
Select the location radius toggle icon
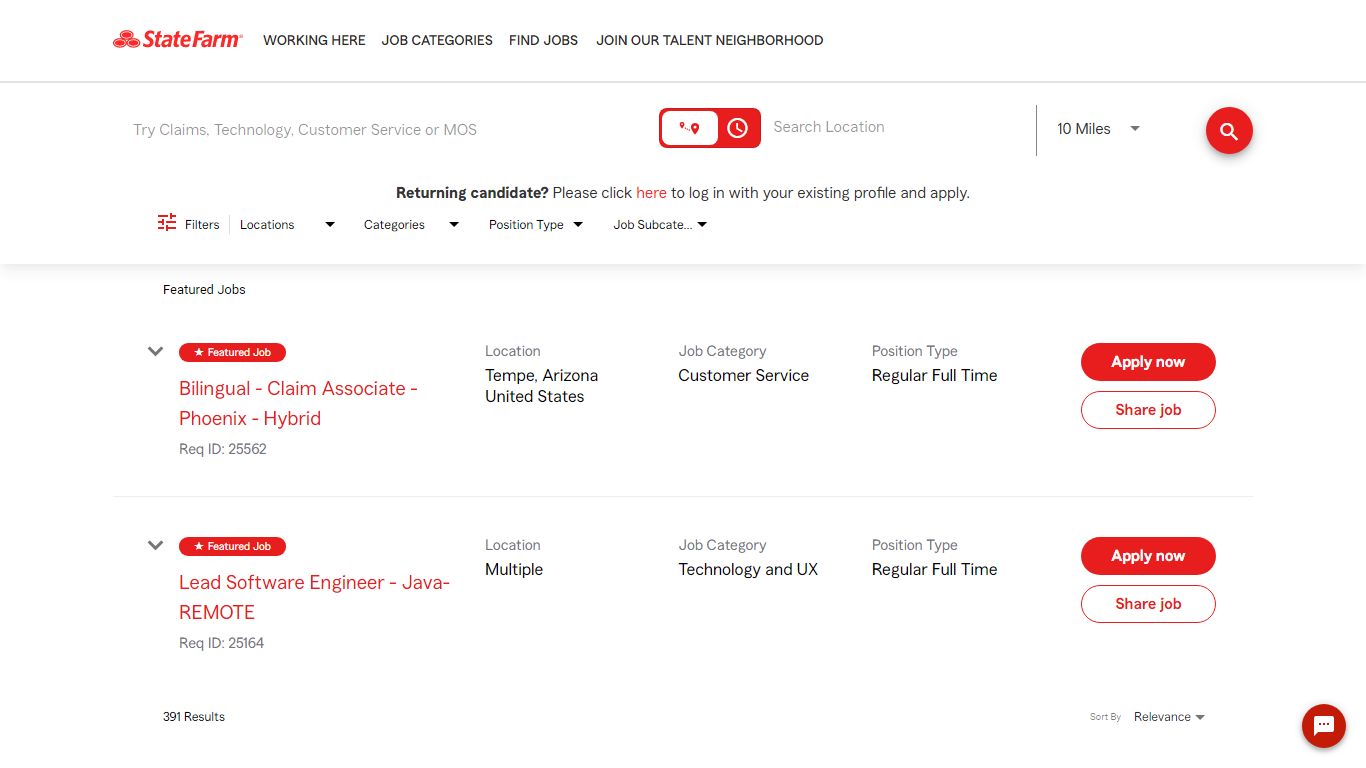point(689,128)
